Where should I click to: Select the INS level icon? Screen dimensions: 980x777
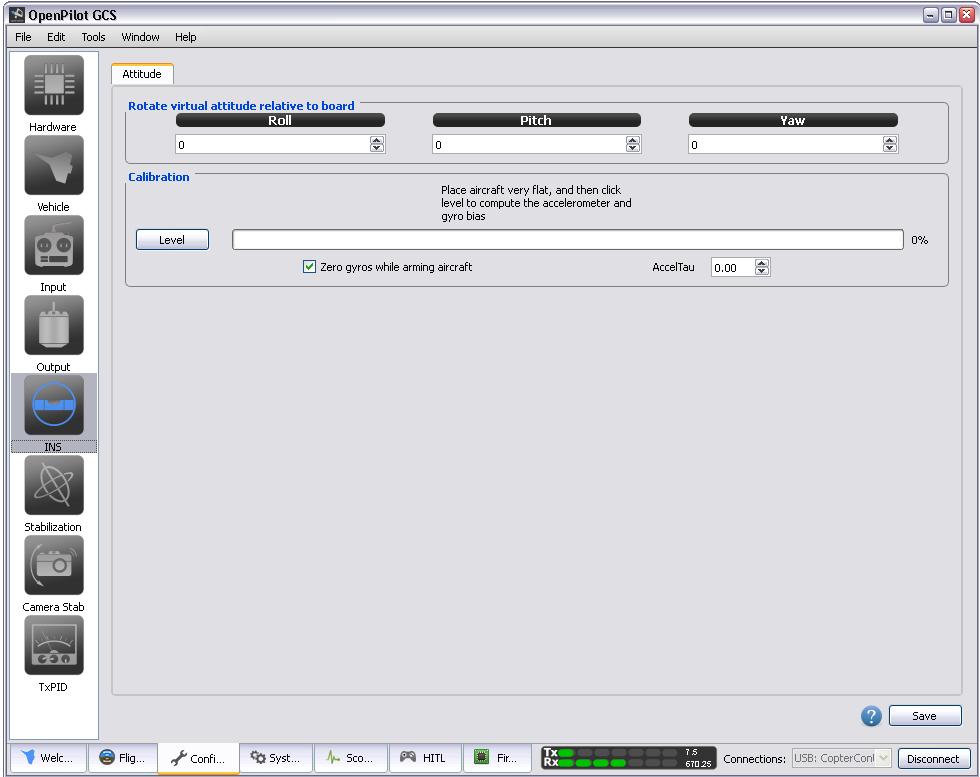(x=54, y=406)
